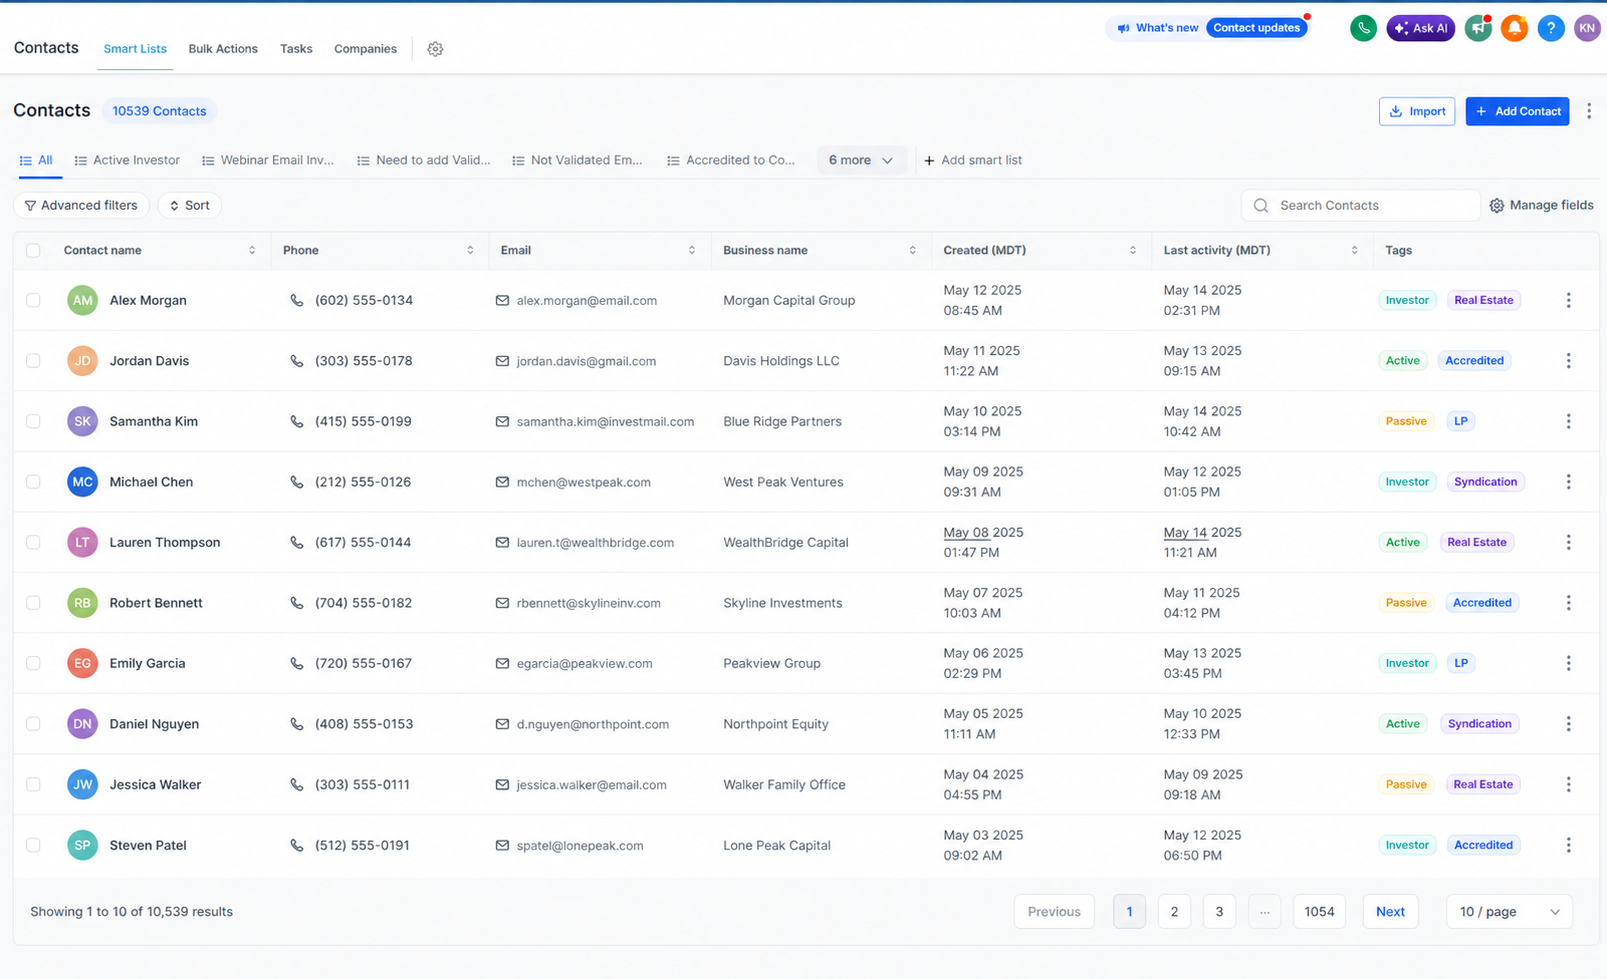Screen dimensions: 1607x979
Task: Check the box for Robert Bennett
Action: [x=33, y=603]
